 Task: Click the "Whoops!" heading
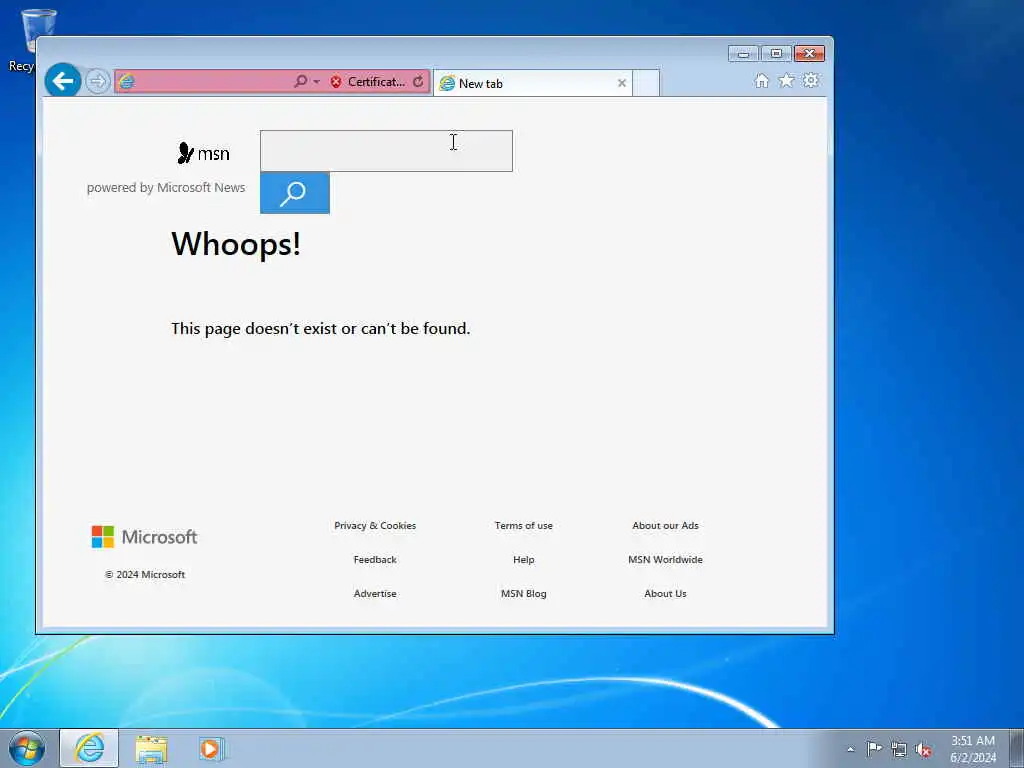point(236,244)
